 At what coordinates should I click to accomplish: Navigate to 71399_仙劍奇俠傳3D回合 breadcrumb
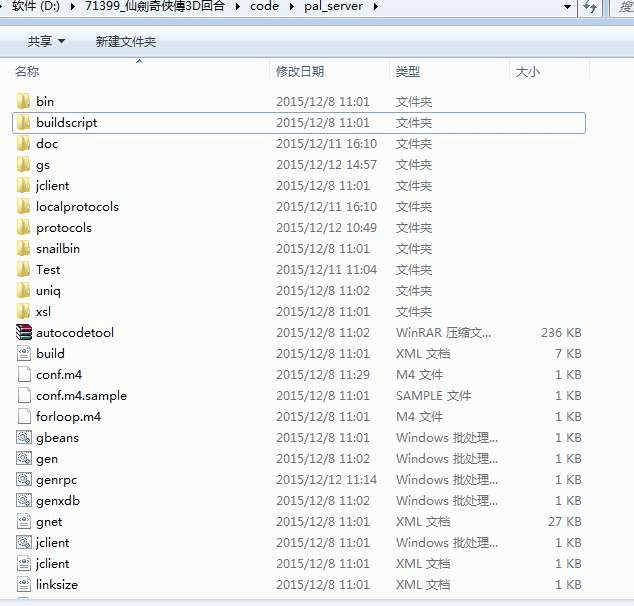coord(154,6)
